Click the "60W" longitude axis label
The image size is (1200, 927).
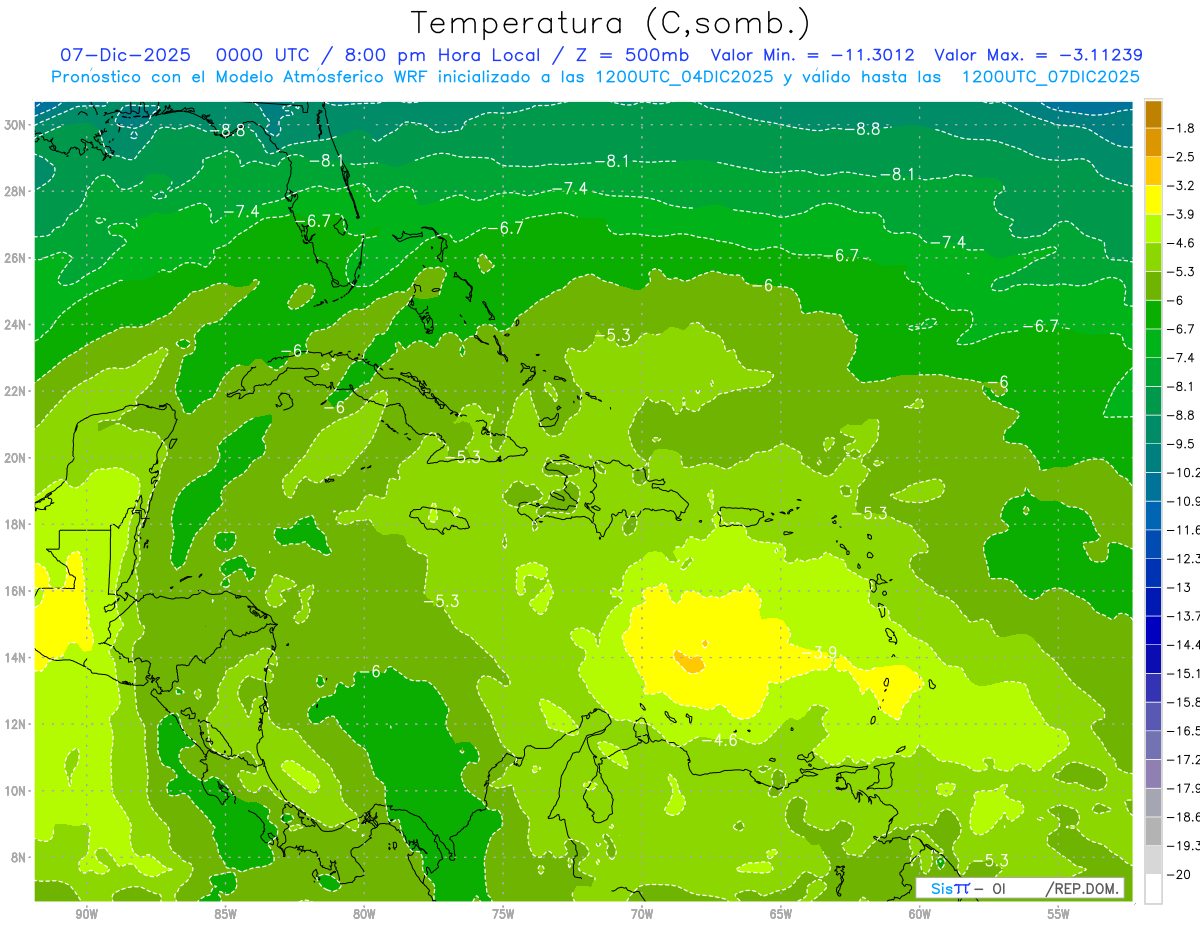pos(920,914)
